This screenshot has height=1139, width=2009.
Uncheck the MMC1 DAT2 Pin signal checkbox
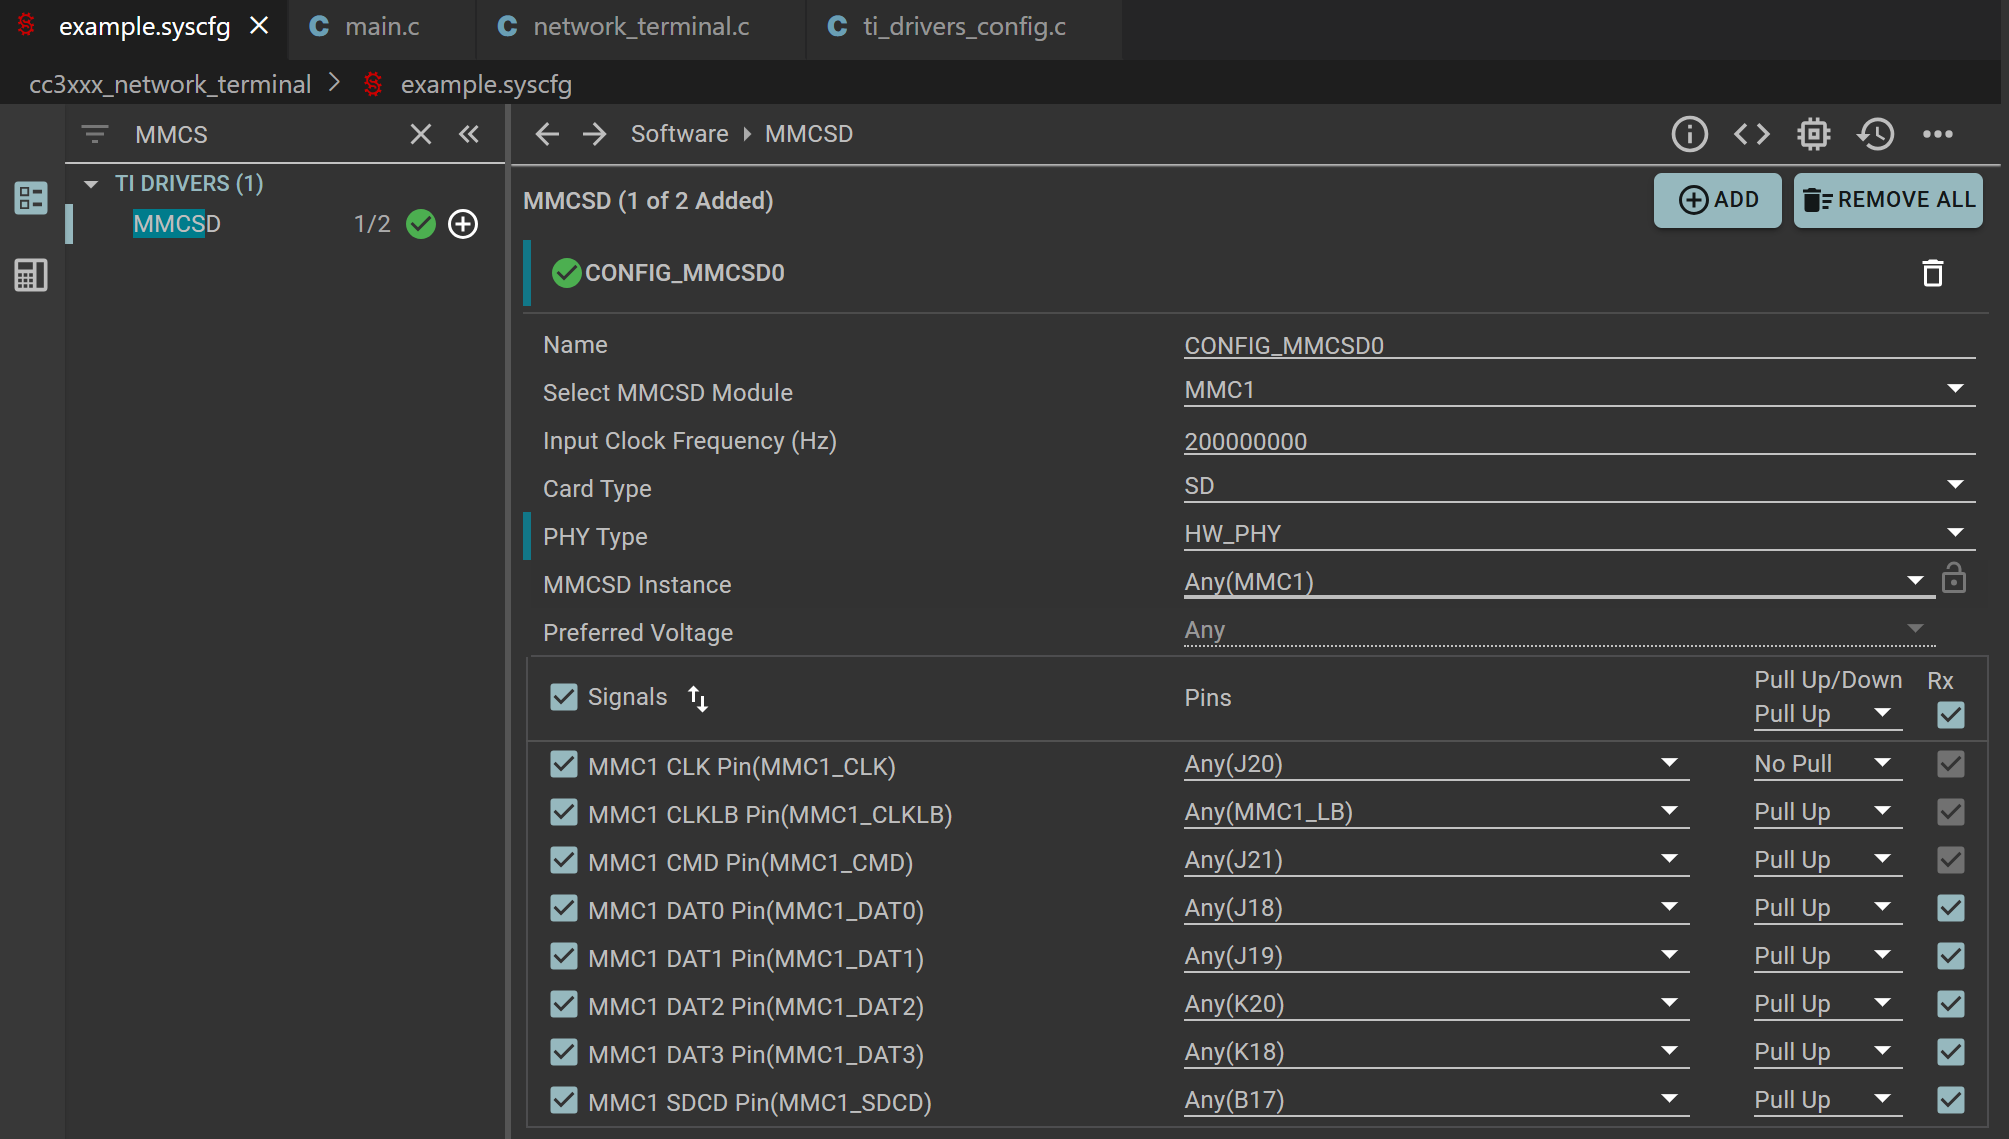point(564,1005)
